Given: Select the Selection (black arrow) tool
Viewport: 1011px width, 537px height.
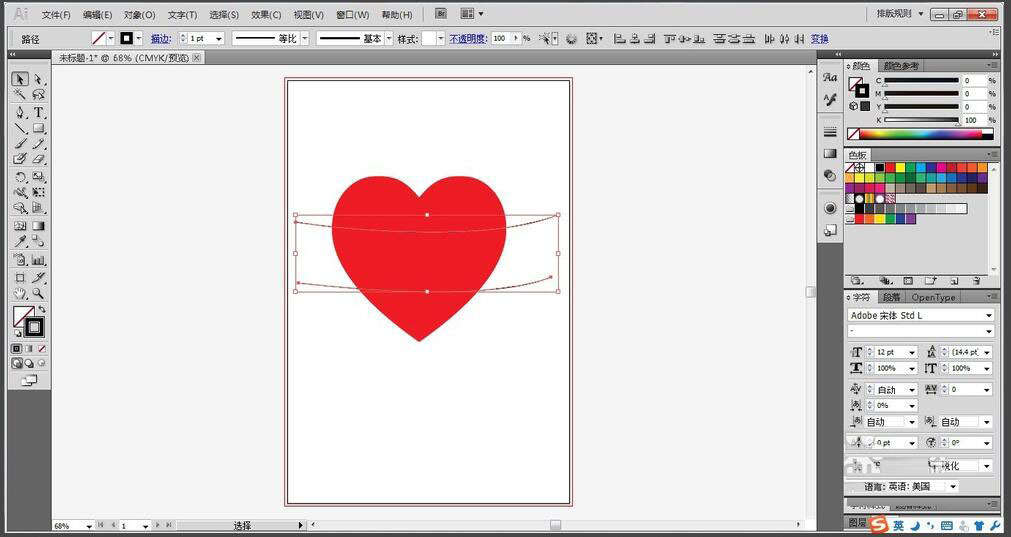Looking at the screenshot, I should (20, 79).
